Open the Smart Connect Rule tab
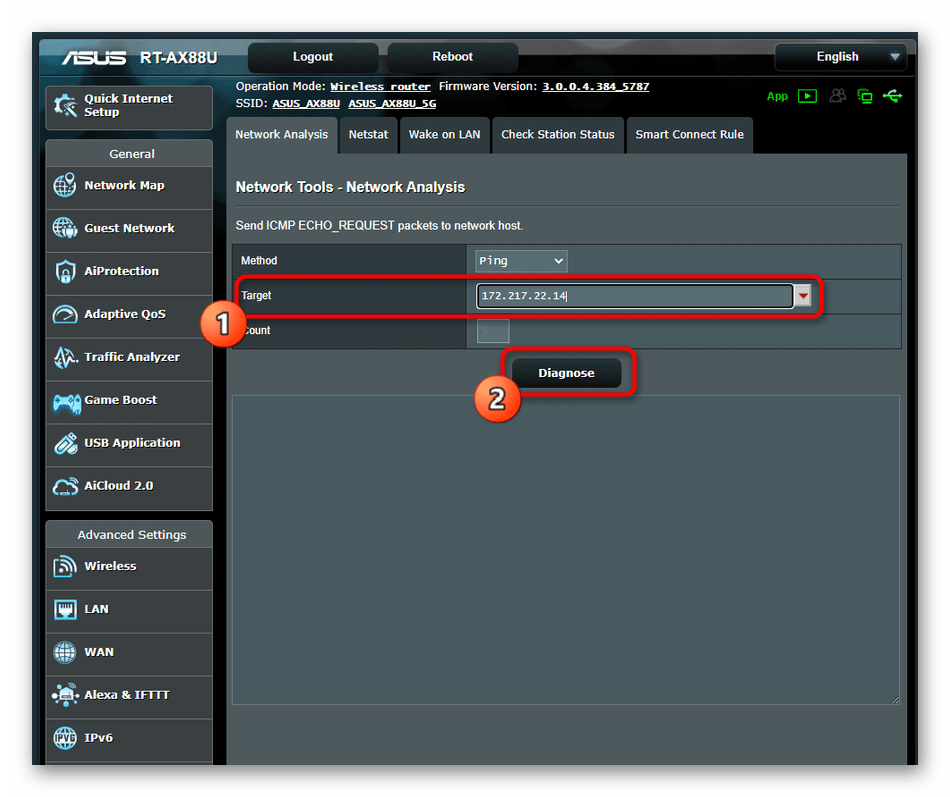The height and width of the screenshot is (797, 950). tap(689, 135)
